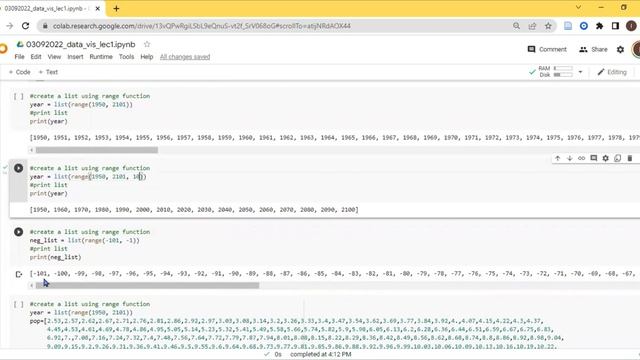Image resolution: width=640 pixels, height=360 pixels.
Task: Click the print(neg_list) line
Action: click(x=56, y=257)
